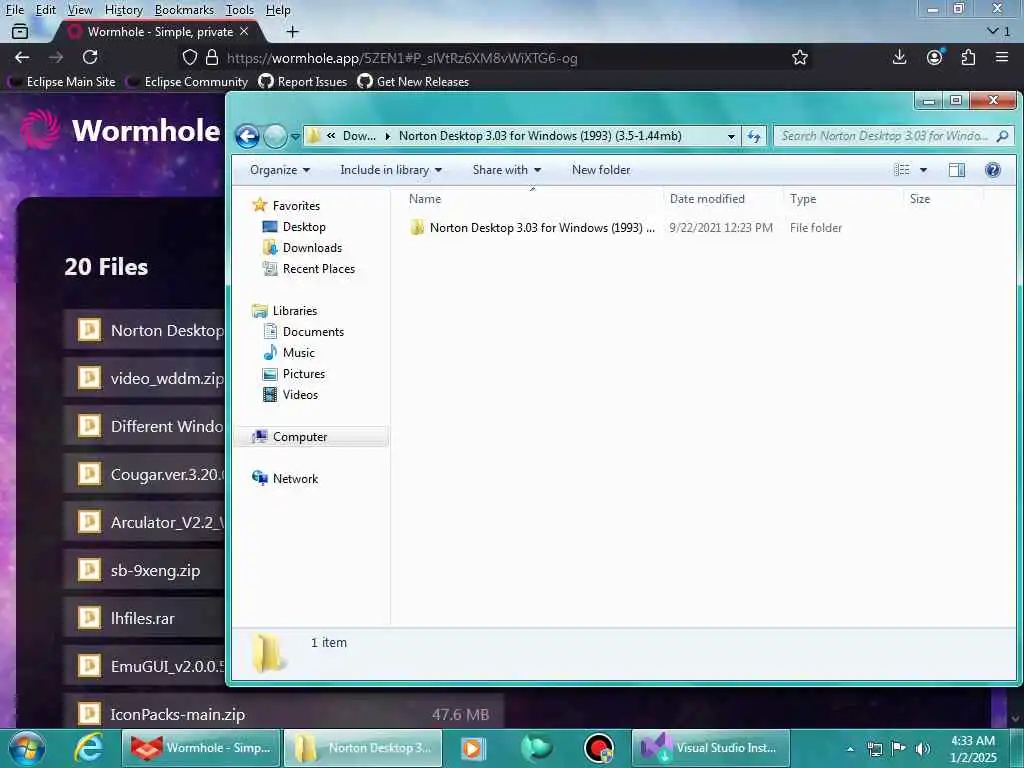Open Eclipse Community bookmark
This screenshot has width=1024, height=768.
pos(187,82)
